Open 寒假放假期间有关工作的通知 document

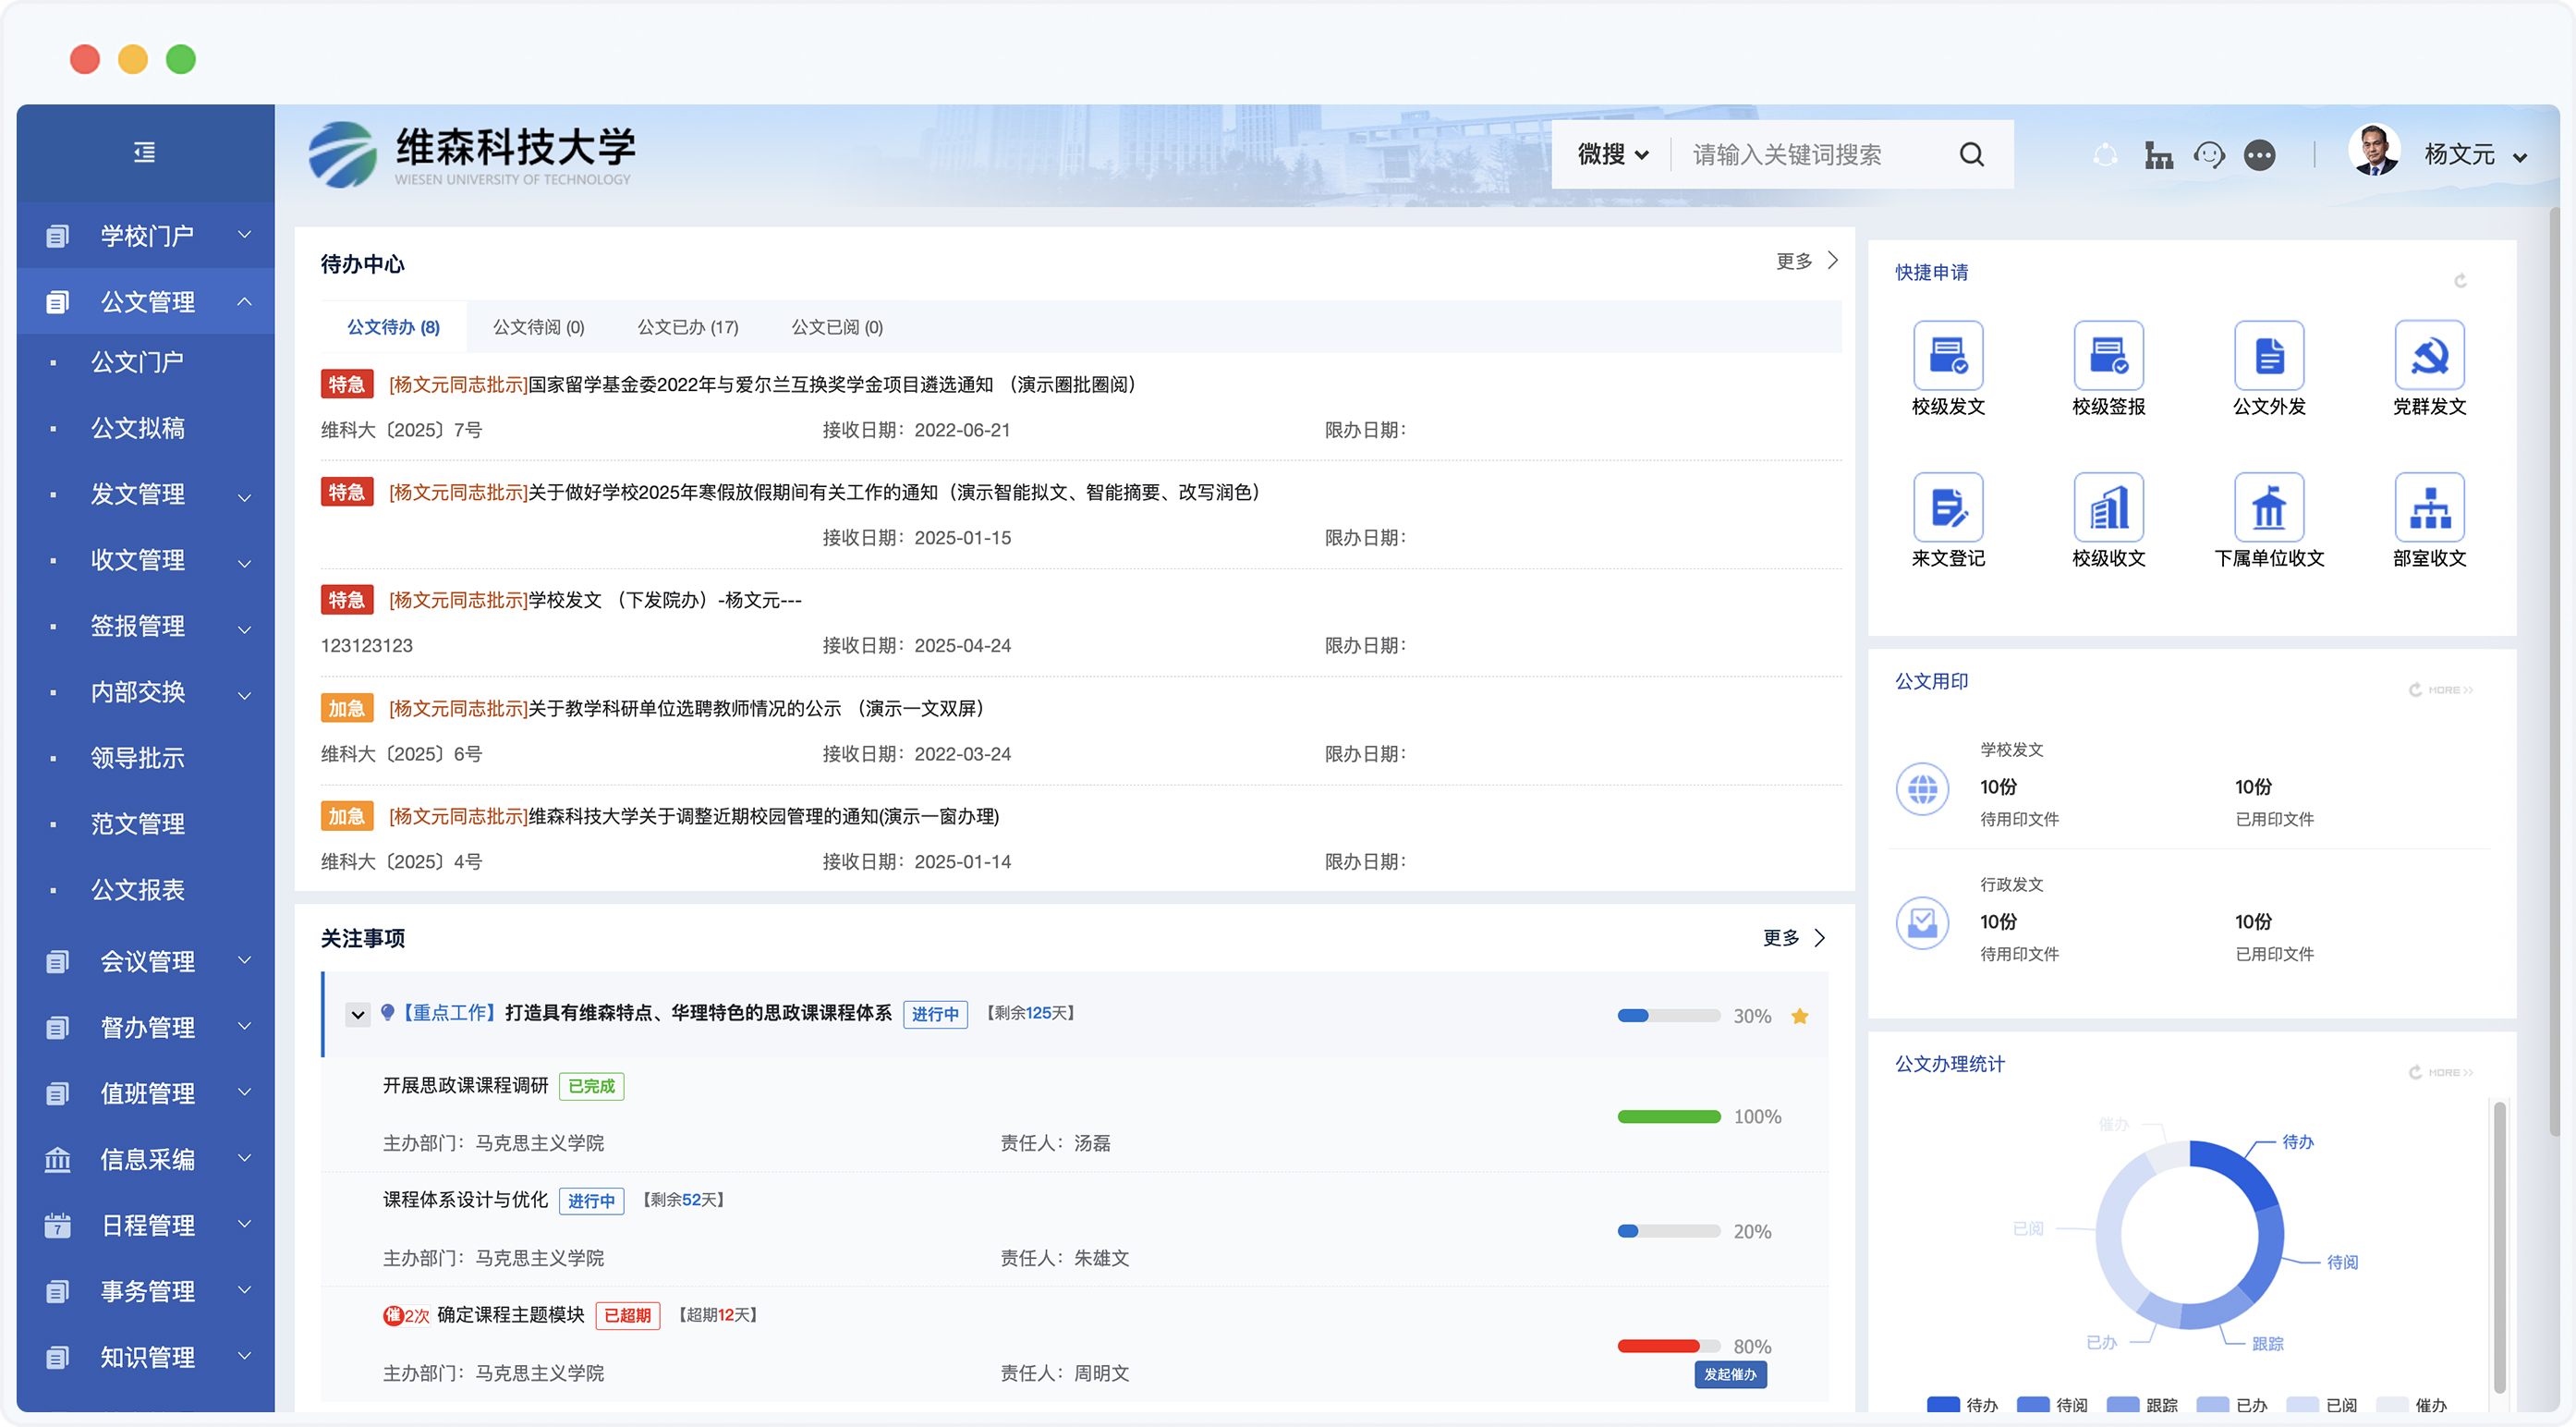click(x=825, y=492)
